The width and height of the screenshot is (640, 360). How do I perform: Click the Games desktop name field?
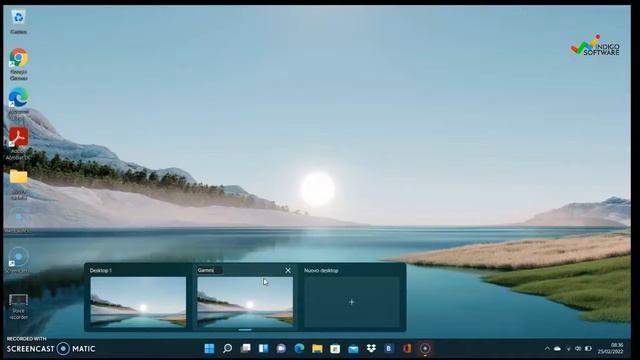(210, 270)
